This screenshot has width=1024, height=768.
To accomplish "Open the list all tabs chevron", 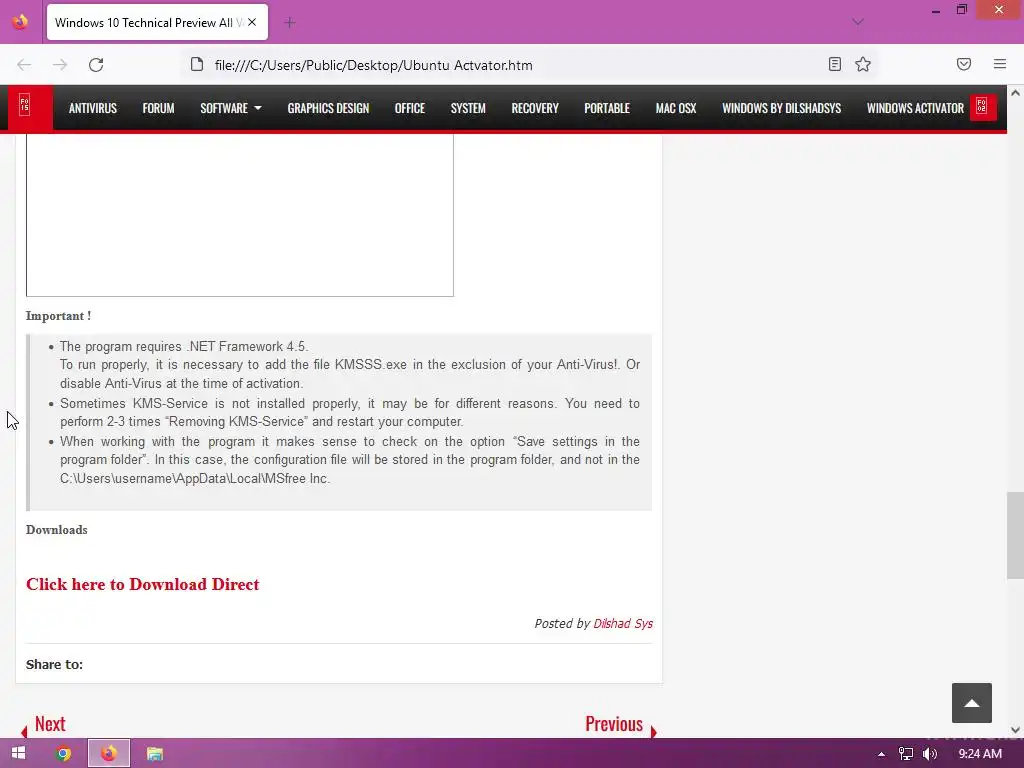I will [858, 22].
